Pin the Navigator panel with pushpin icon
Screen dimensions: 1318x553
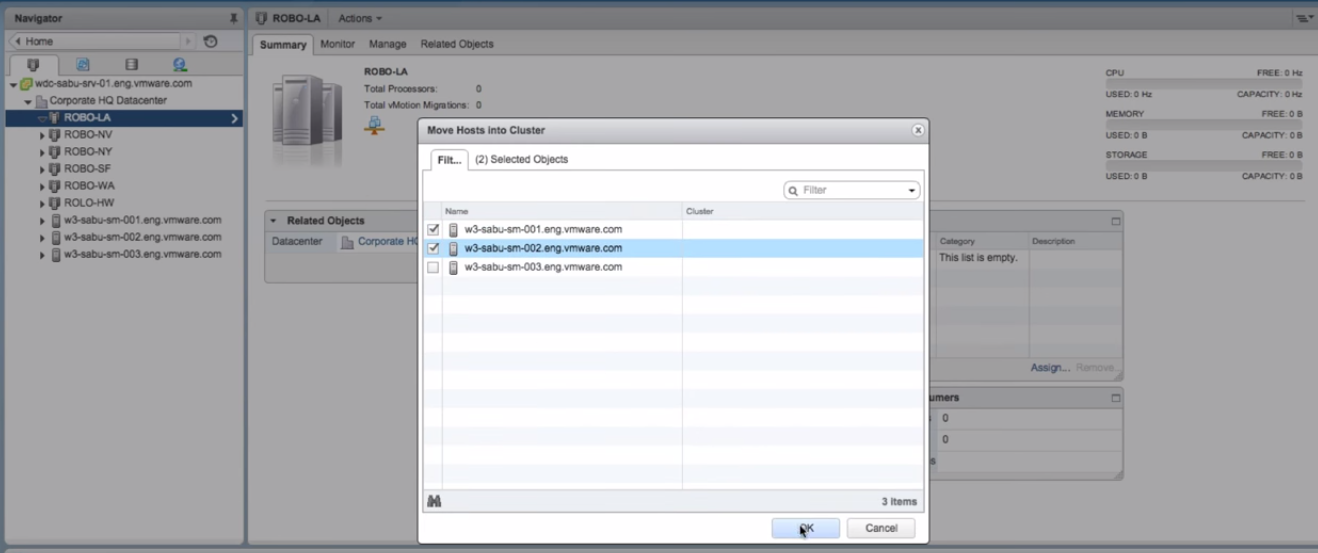(x=234, y=18)
